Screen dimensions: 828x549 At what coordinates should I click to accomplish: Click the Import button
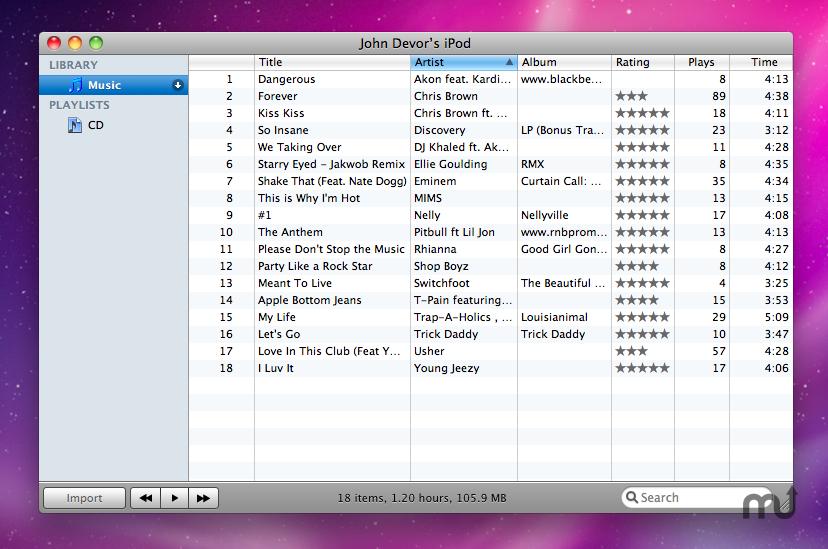[84, 498]
